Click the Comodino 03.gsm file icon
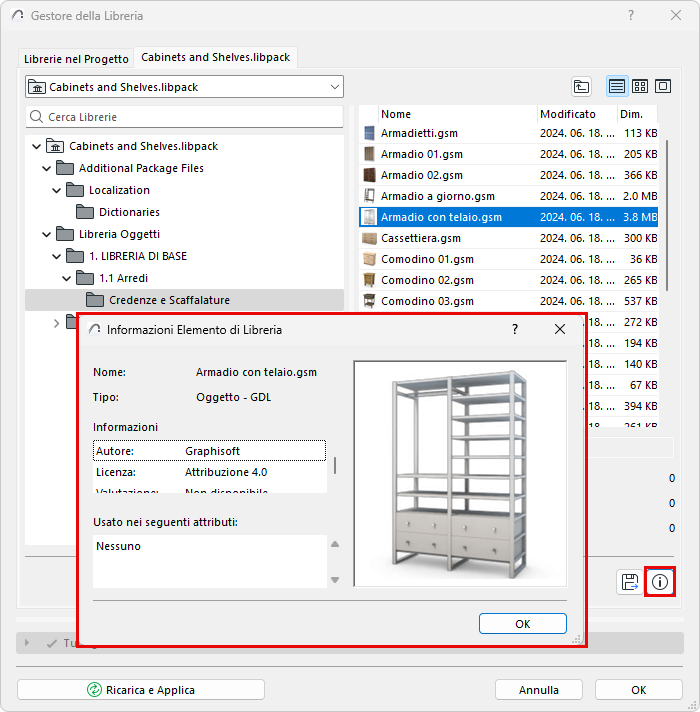This screenshot has width=700, height=712. [x=369, y=301]
